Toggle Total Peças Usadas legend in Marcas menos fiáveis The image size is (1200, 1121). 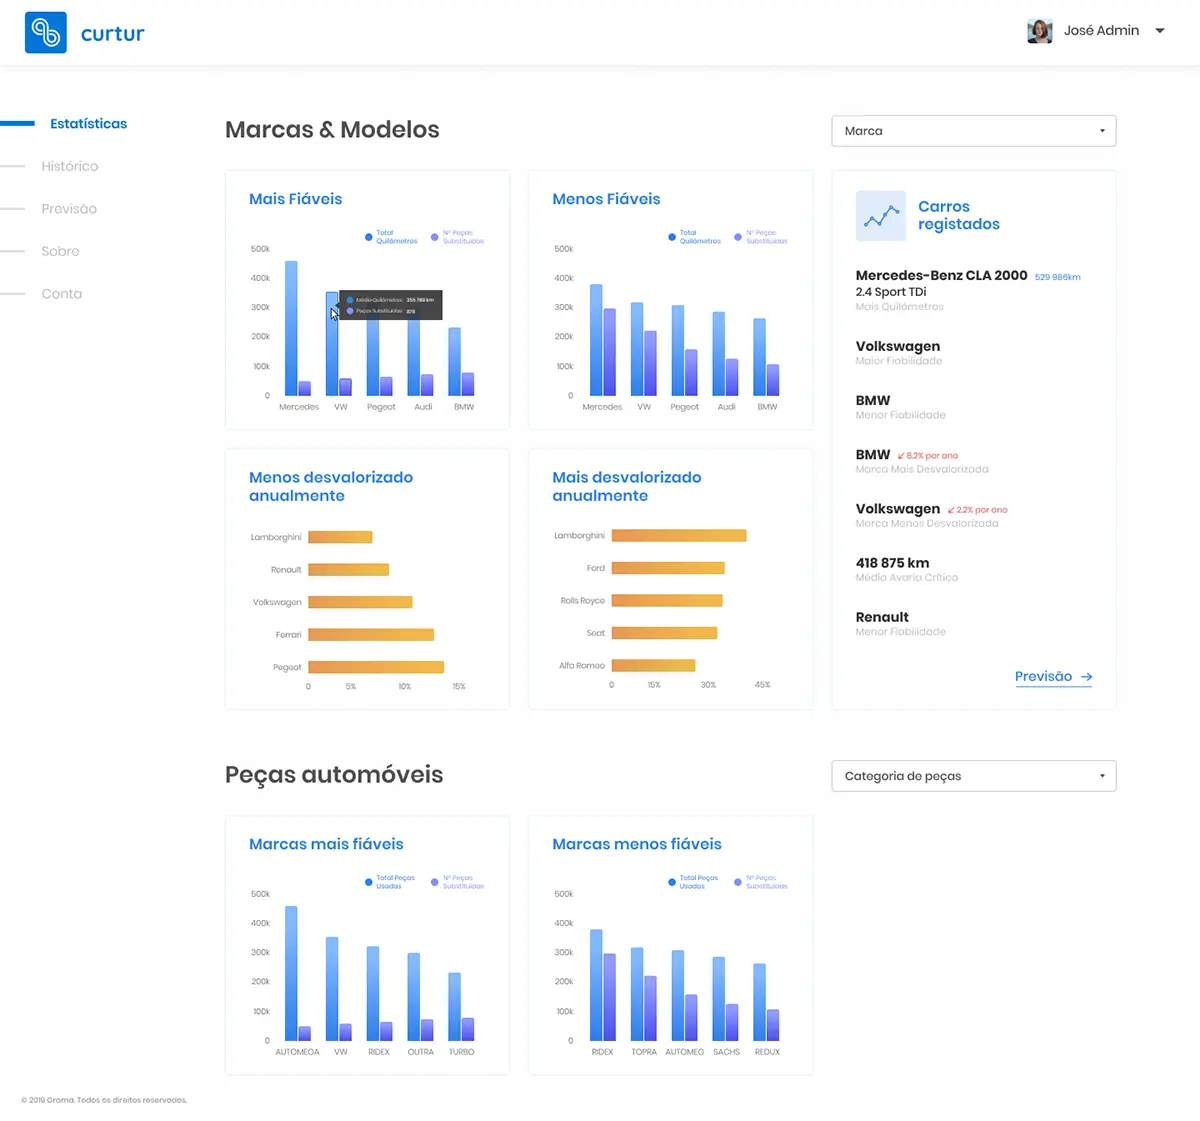pos(693,882)
